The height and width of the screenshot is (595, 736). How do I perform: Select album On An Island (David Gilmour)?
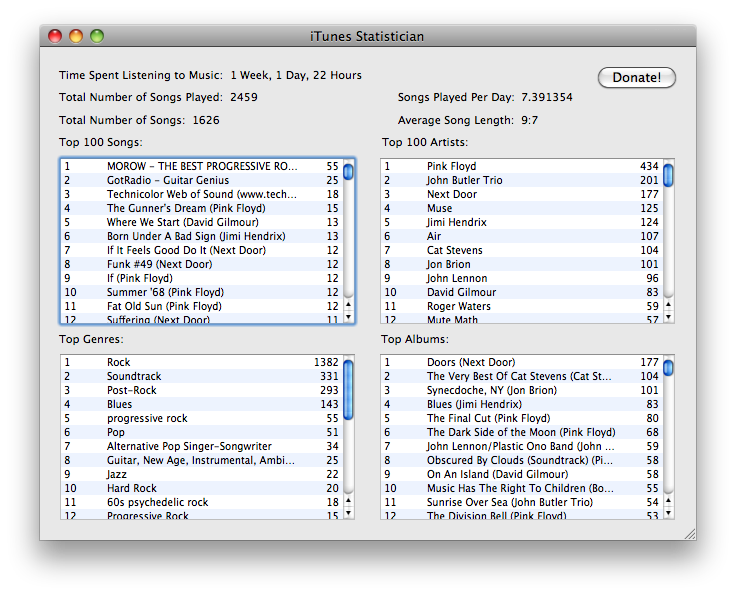[522, 474]
